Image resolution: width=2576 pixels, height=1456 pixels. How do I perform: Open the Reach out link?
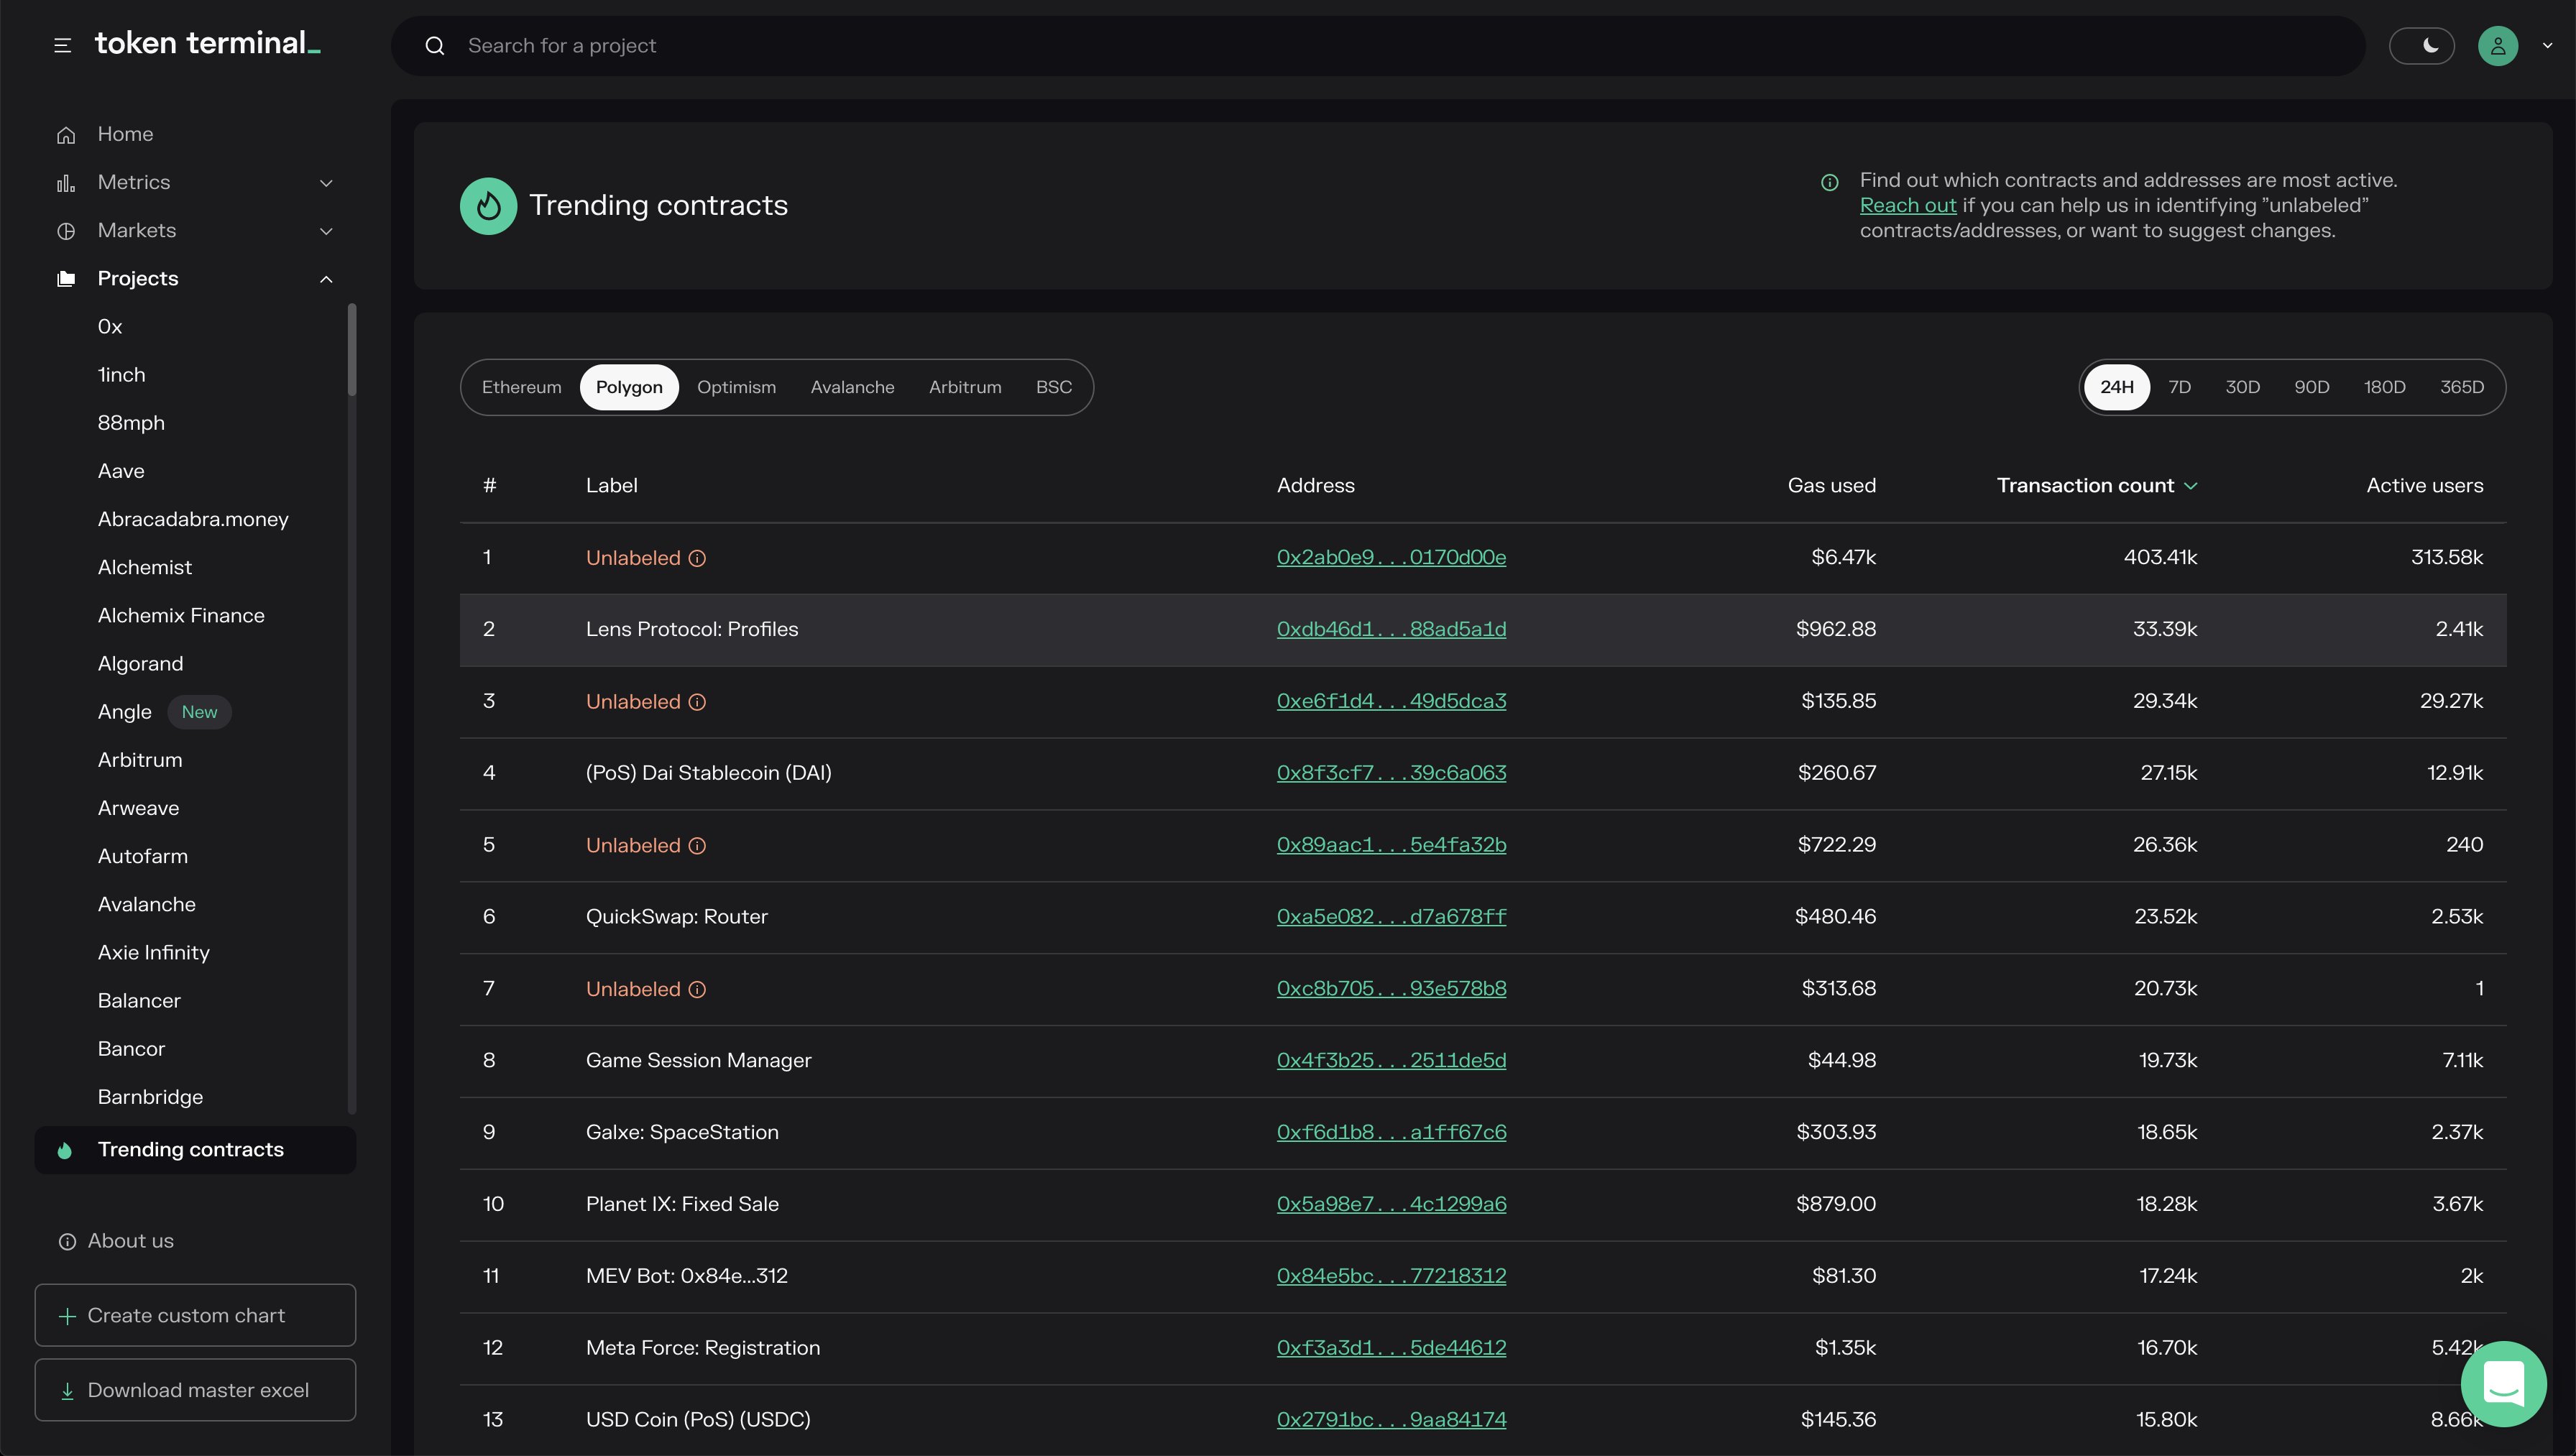click(x=1907, y=205)
